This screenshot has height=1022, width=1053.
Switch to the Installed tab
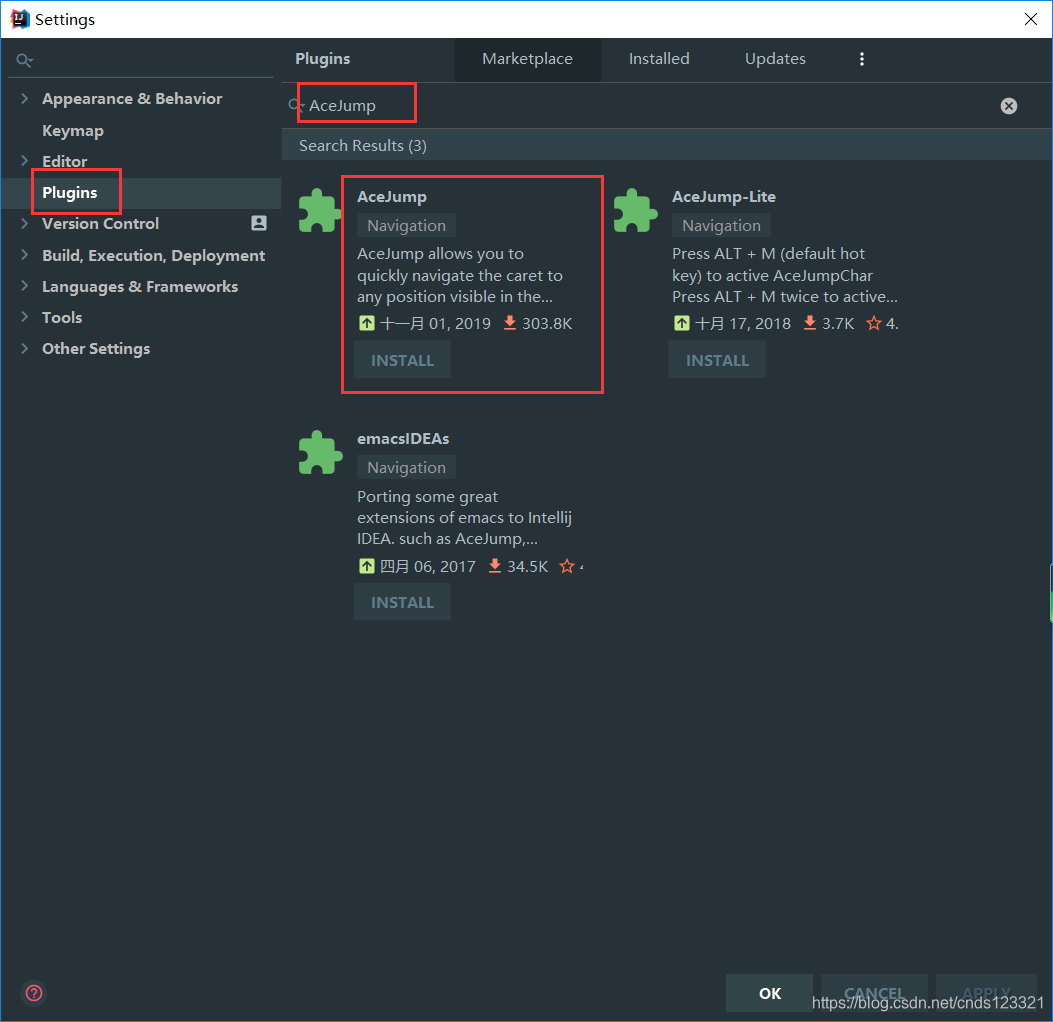pos(659,59)
